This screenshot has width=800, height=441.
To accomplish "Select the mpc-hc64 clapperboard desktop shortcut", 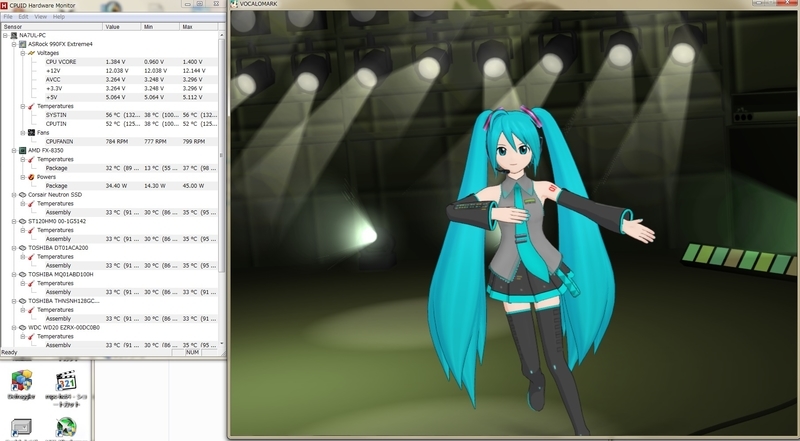I will [66, 381].
